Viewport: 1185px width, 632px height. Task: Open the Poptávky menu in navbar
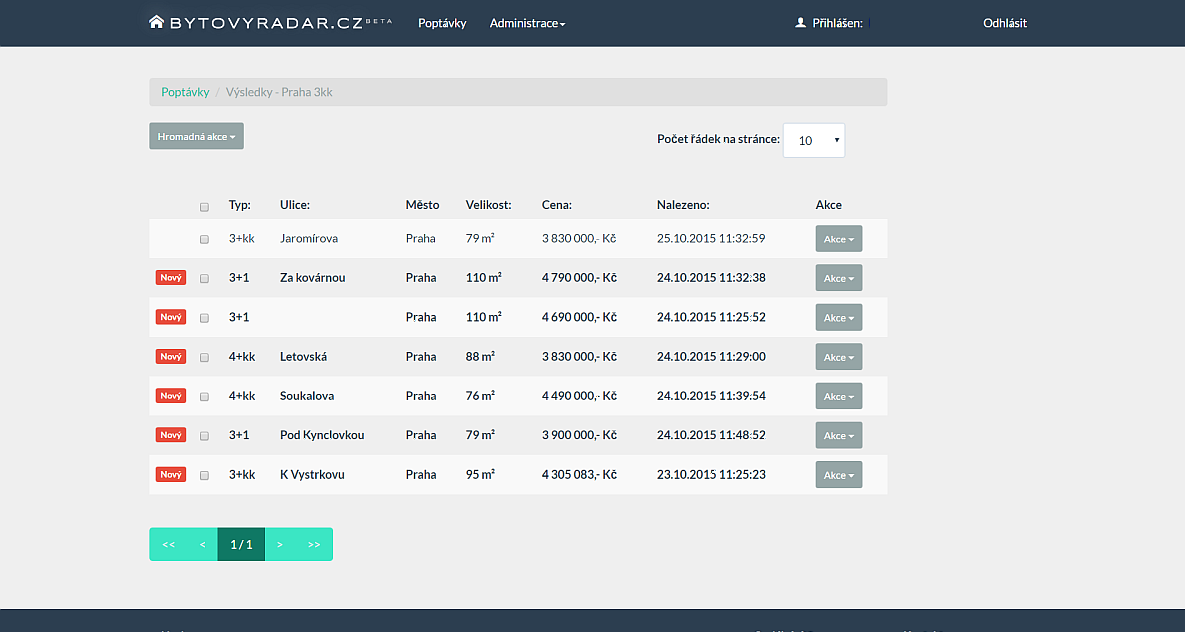click(x=442, y=23)
